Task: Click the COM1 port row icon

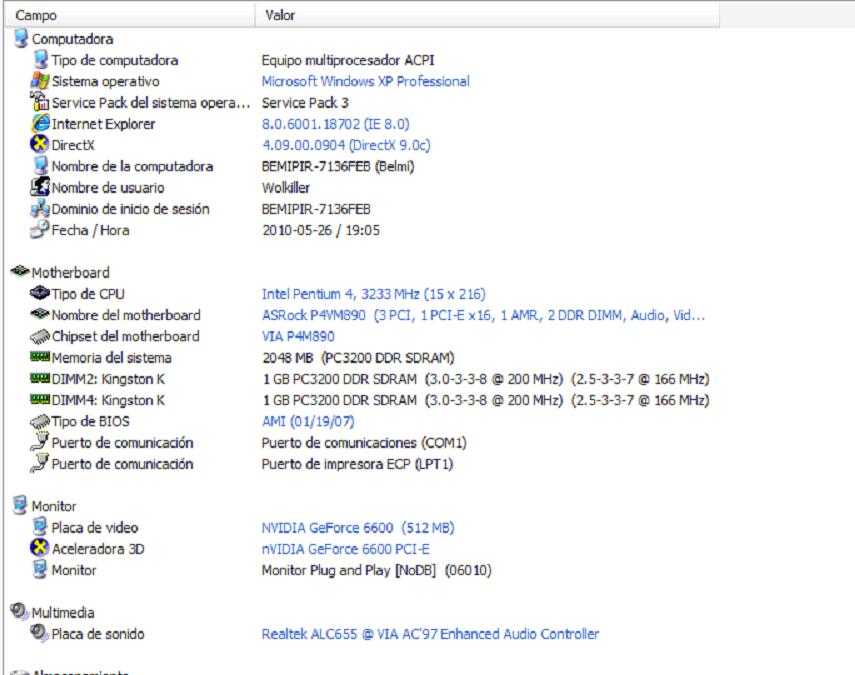Action: point(40,441)
